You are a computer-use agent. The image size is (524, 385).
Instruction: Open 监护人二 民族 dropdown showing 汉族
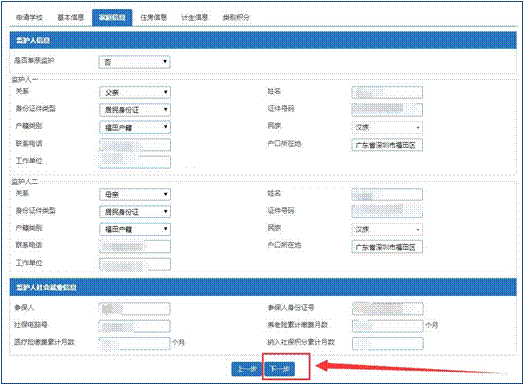pyautogui.click(x=387, y=229)
